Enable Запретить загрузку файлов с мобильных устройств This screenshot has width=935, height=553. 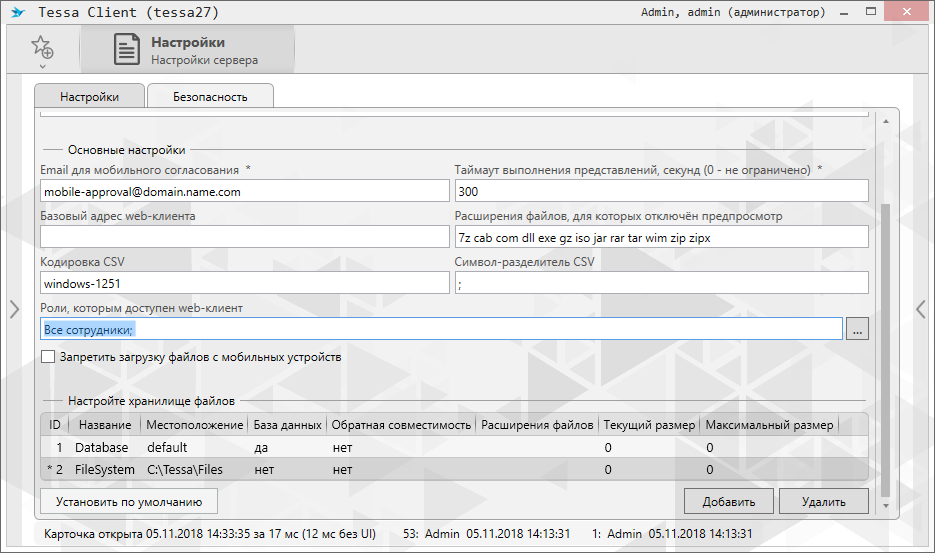[48, 357]
